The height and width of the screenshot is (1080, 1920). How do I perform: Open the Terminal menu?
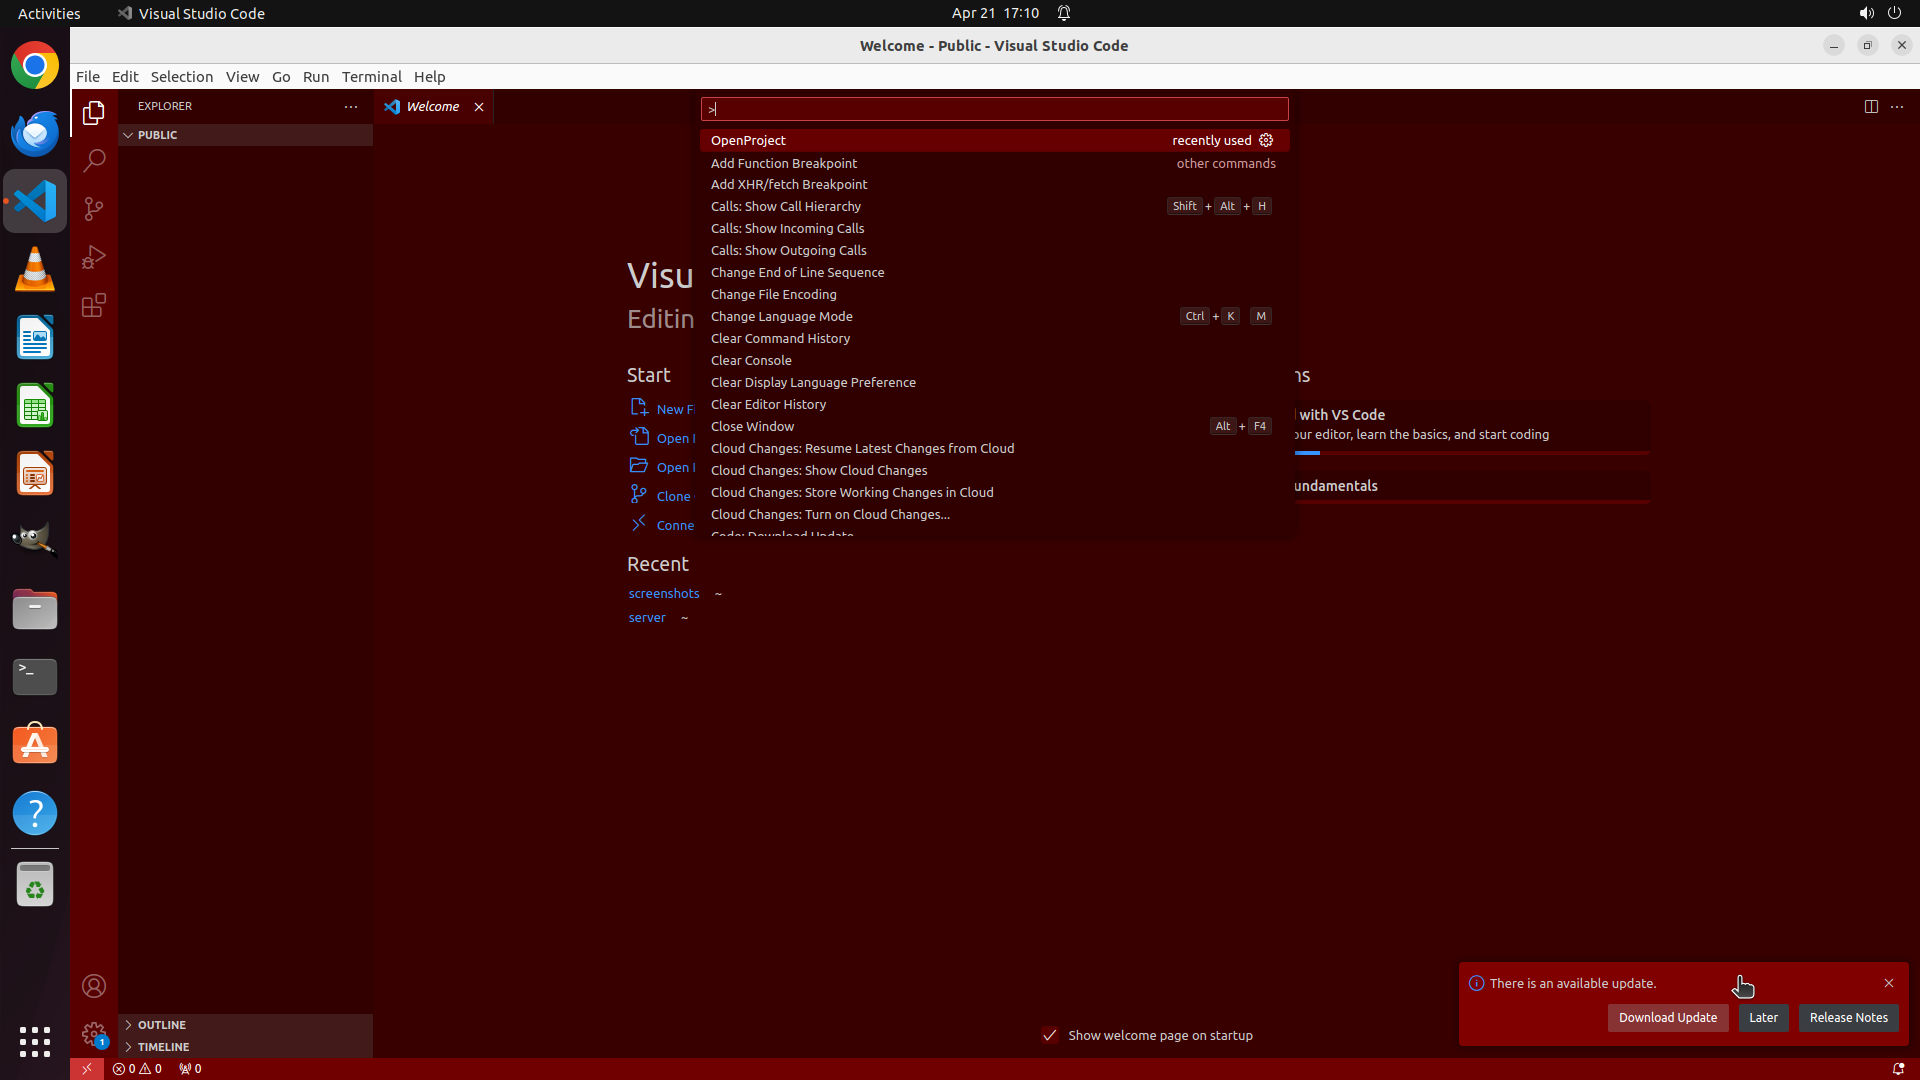pyautogui.click(x=371, y=77)
